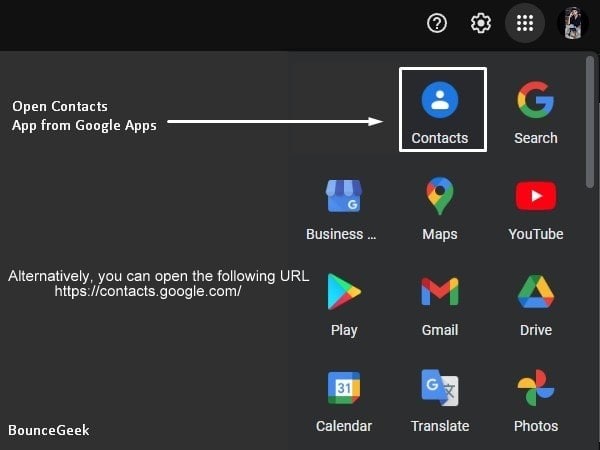
Task: Open Google Photos app
Action: [535, 401]
